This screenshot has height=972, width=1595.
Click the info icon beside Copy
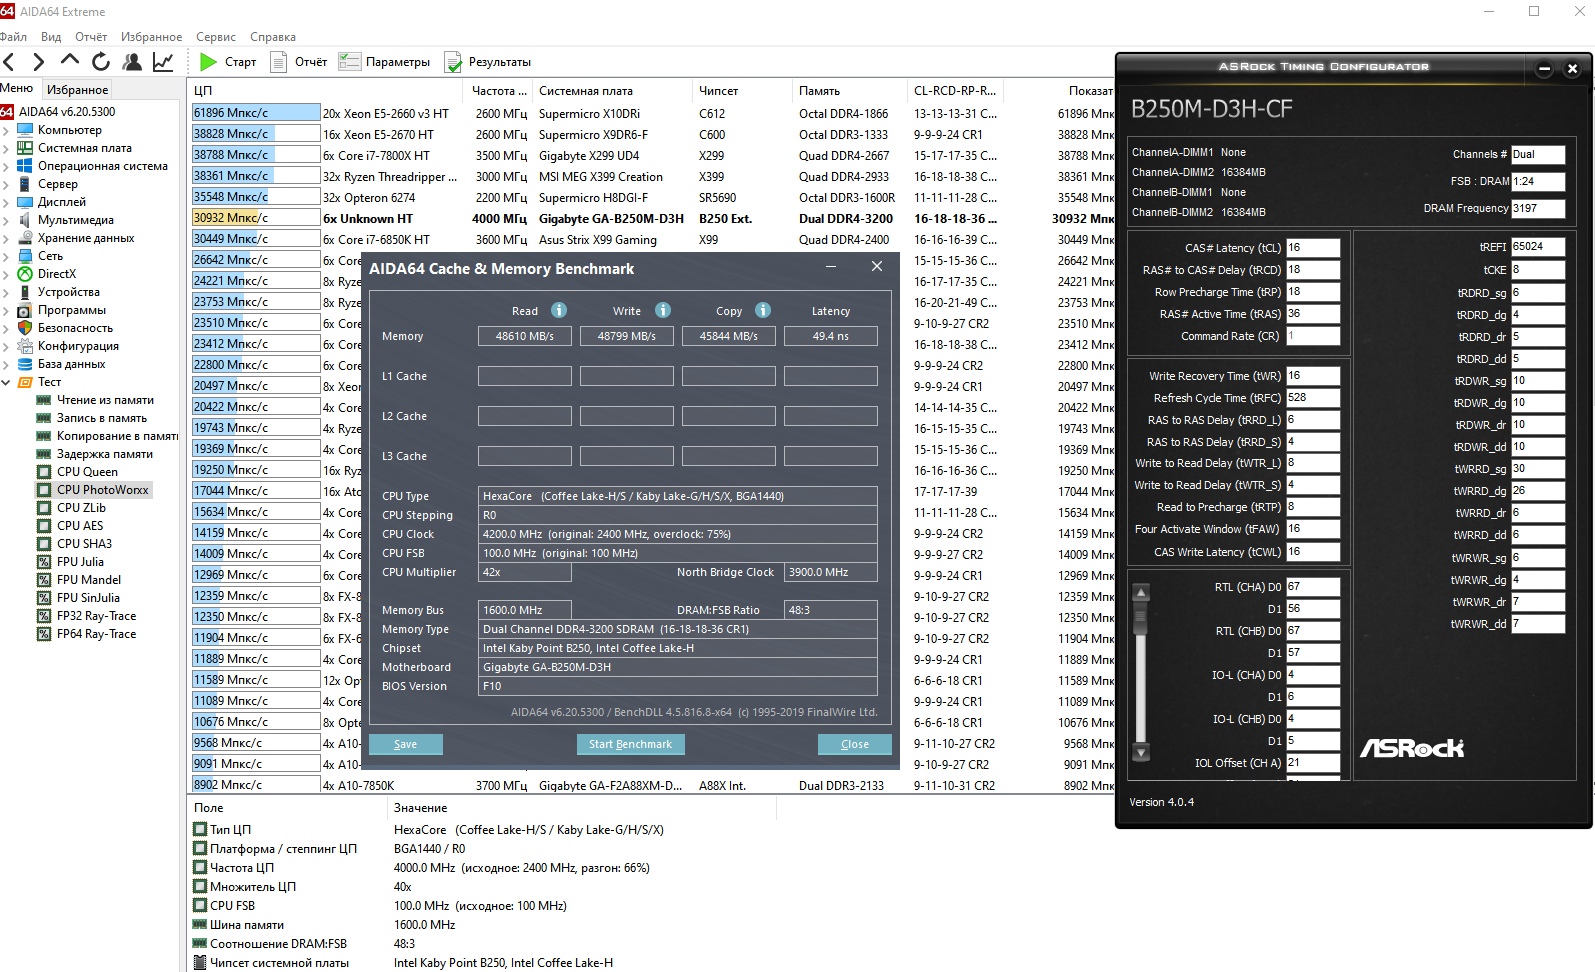763,310
